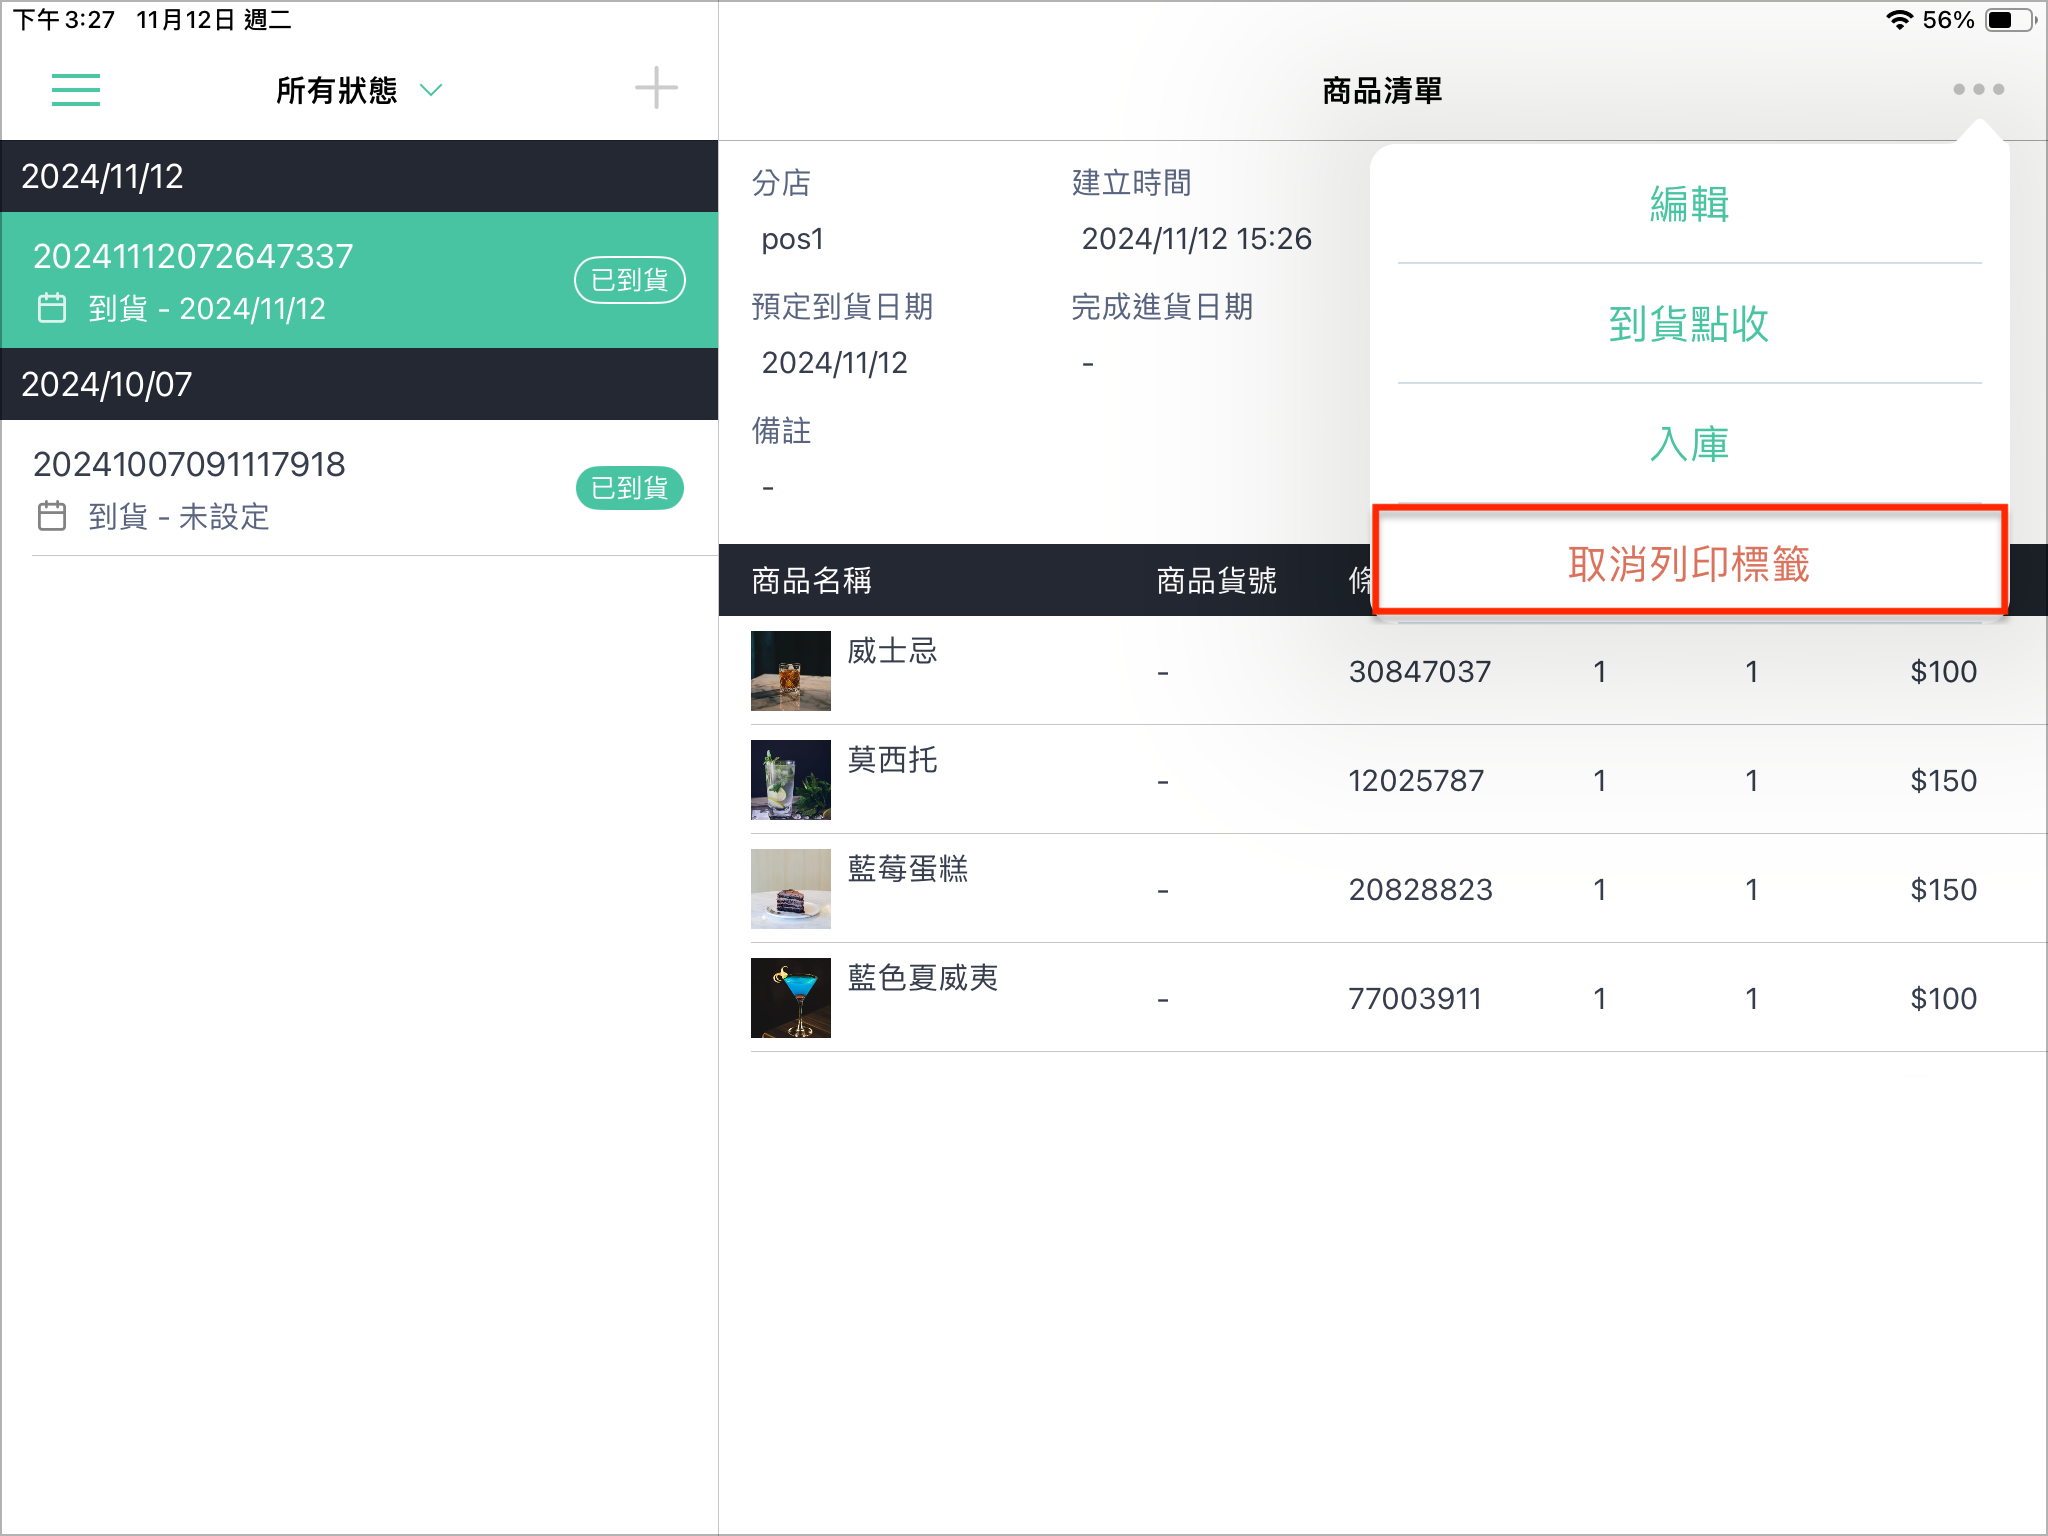The image size is (2048, 1536).
Task: Open the 莫西托 product thumbnail
Action: (x=791, y=780)
